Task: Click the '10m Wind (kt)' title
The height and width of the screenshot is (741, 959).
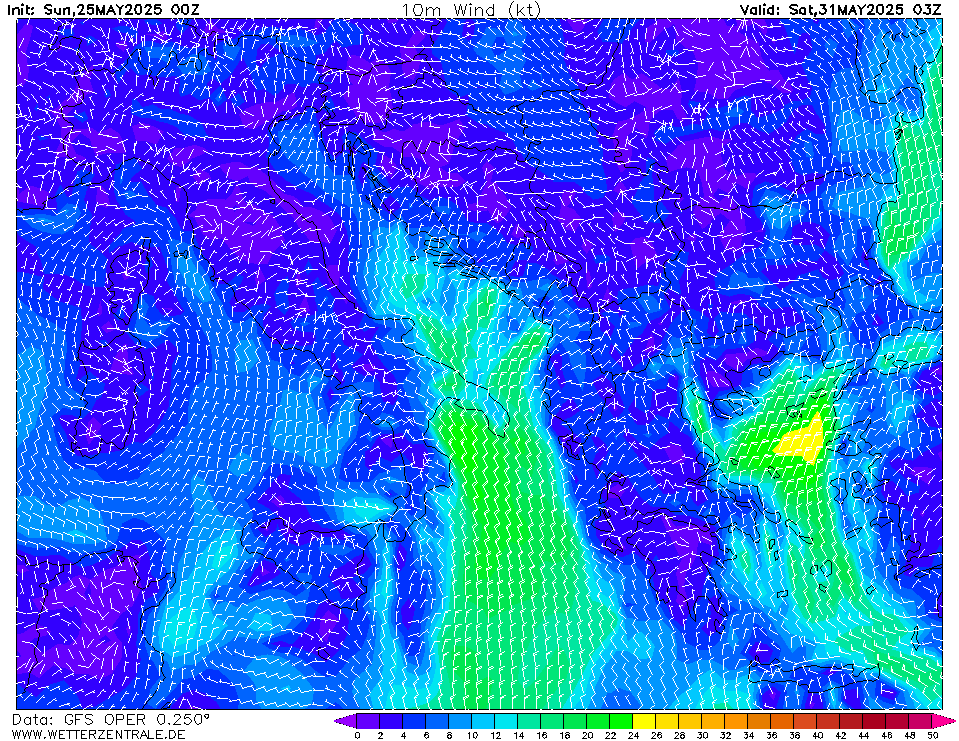Action: [471, 10]
